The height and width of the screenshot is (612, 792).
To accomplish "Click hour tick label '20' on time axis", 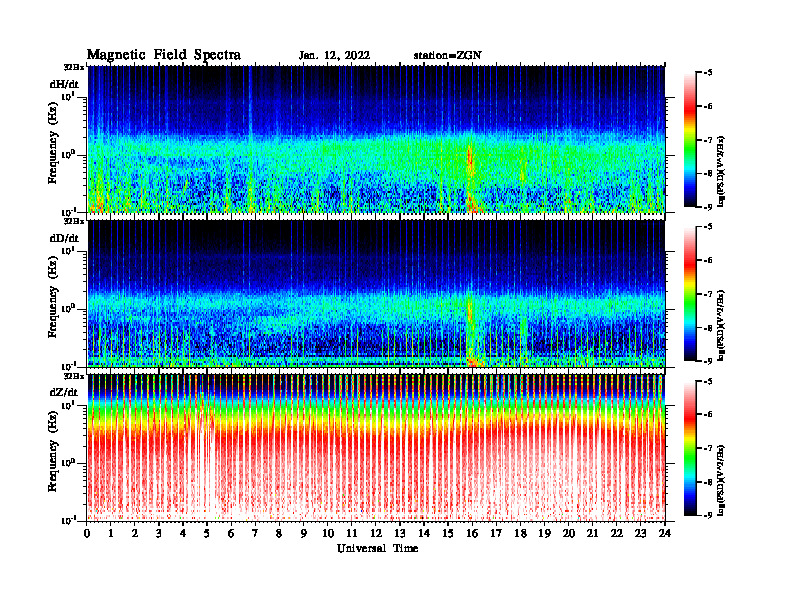I will tap(569, 534).
